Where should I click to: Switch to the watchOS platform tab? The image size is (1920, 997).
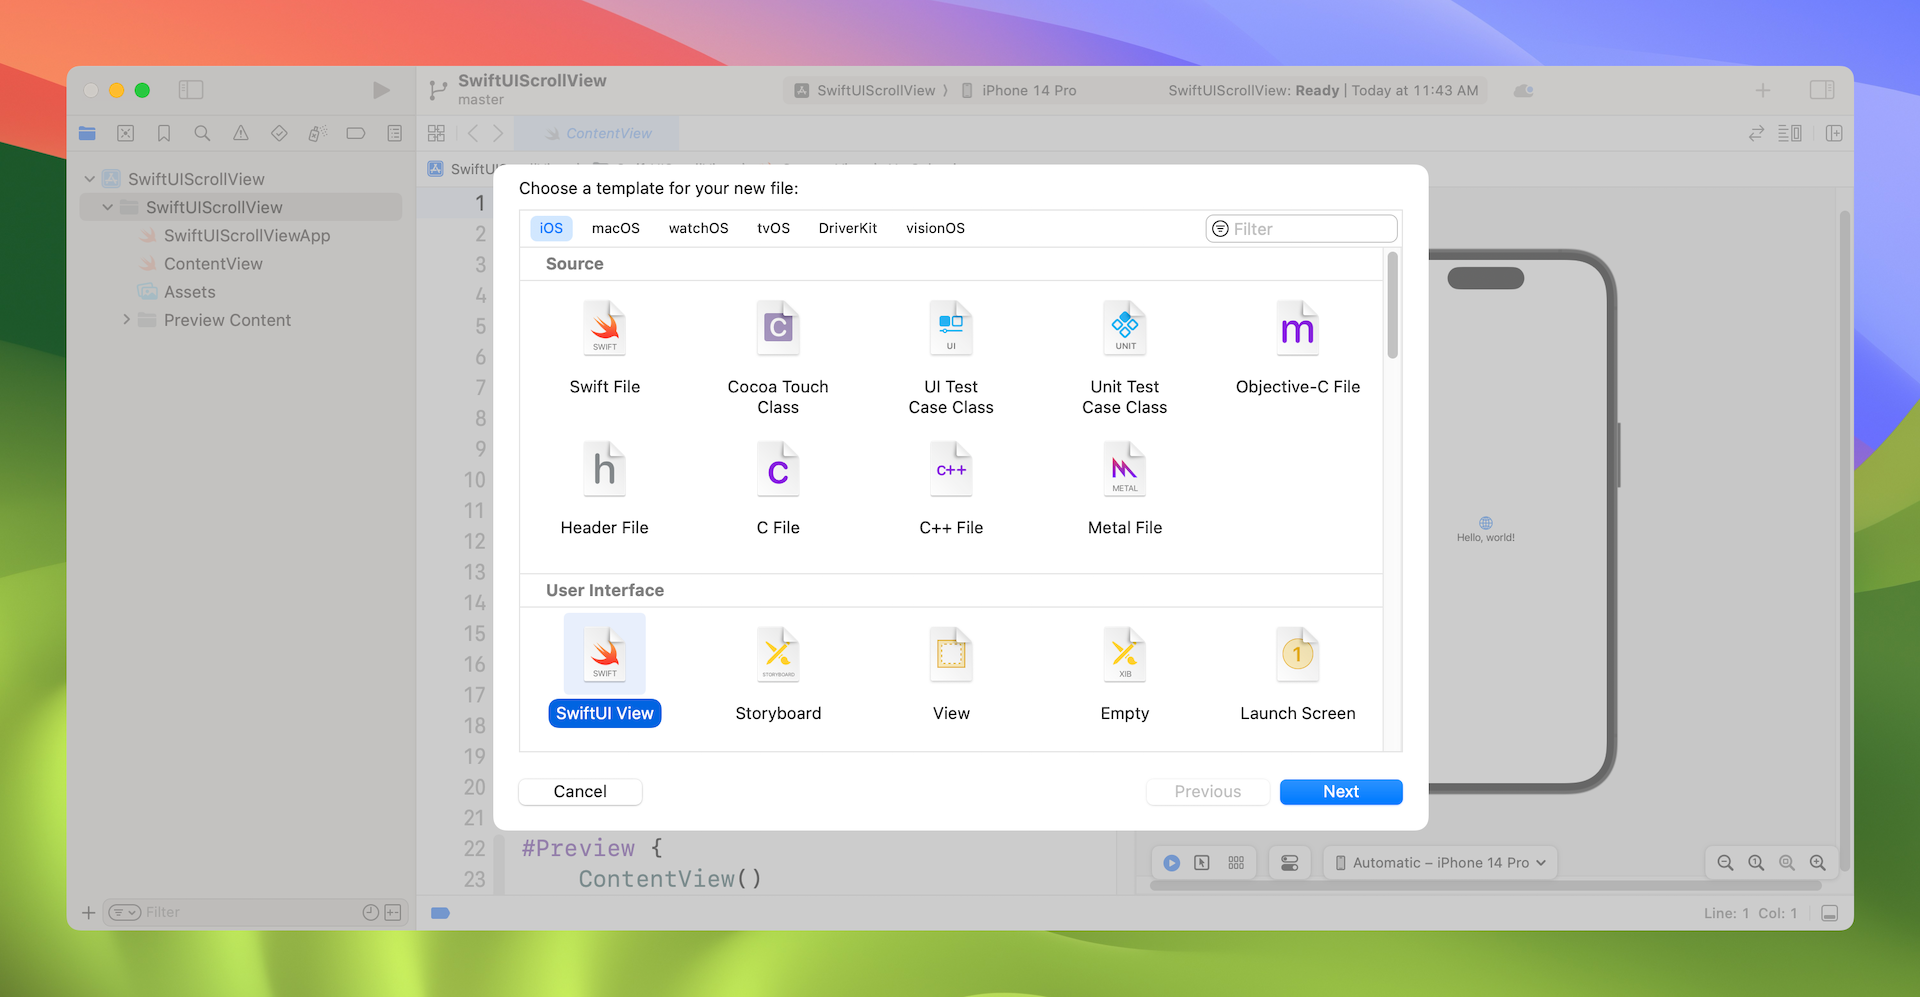[698, 228]
